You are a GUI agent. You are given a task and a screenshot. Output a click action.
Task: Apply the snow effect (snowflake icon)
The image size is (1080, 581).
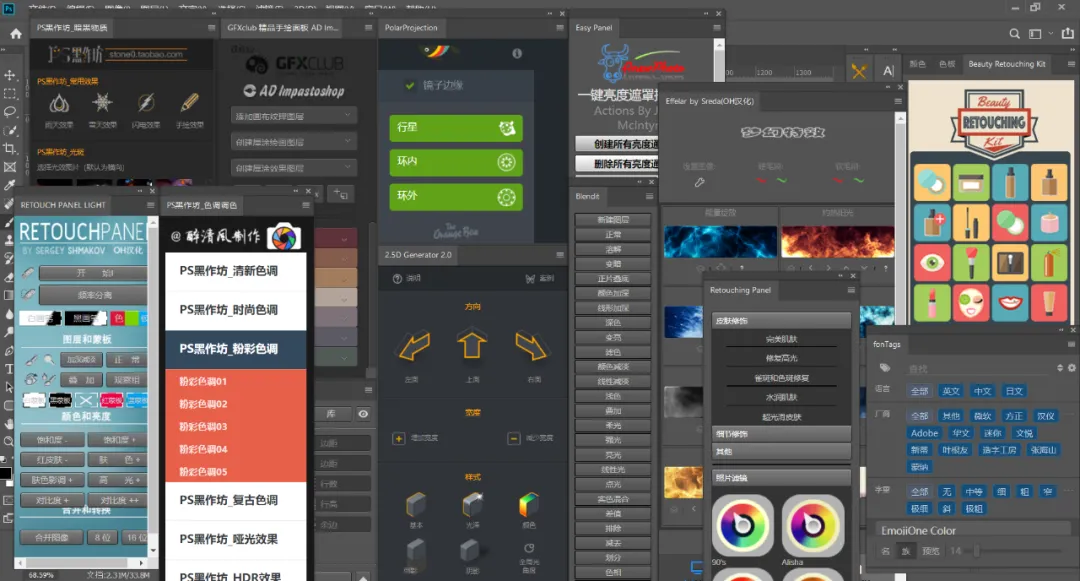[102, 103]
